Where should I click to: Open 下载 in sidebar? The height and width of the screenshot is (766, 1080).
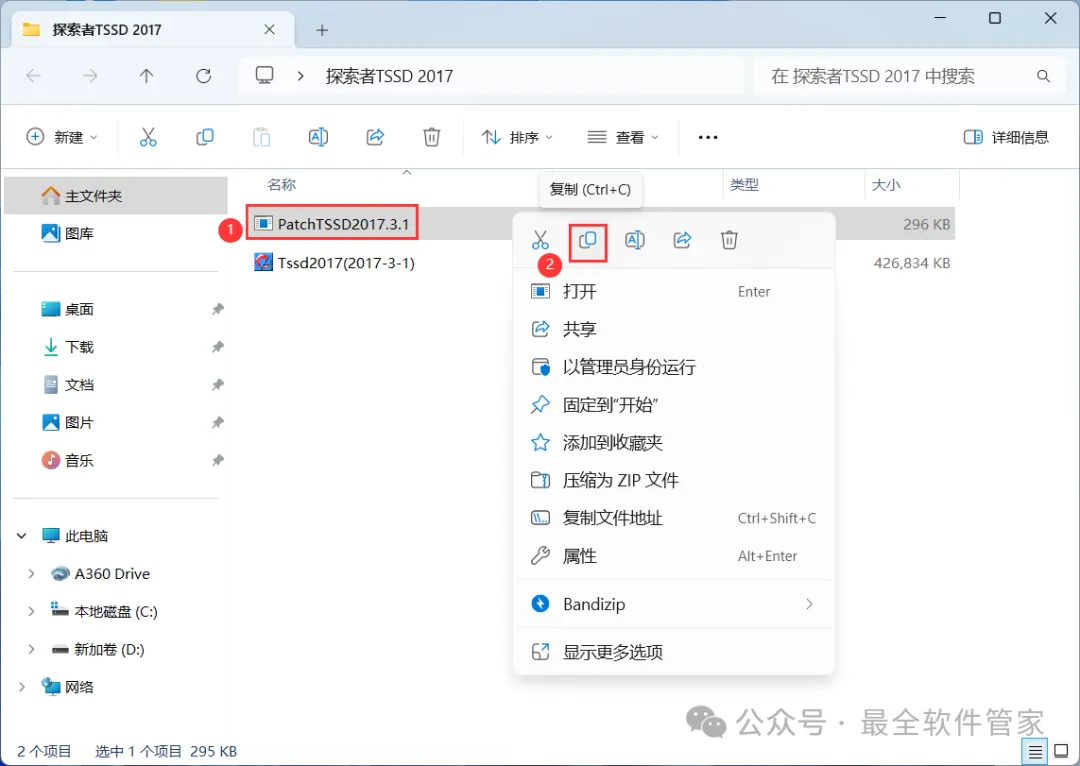[116, 347]
